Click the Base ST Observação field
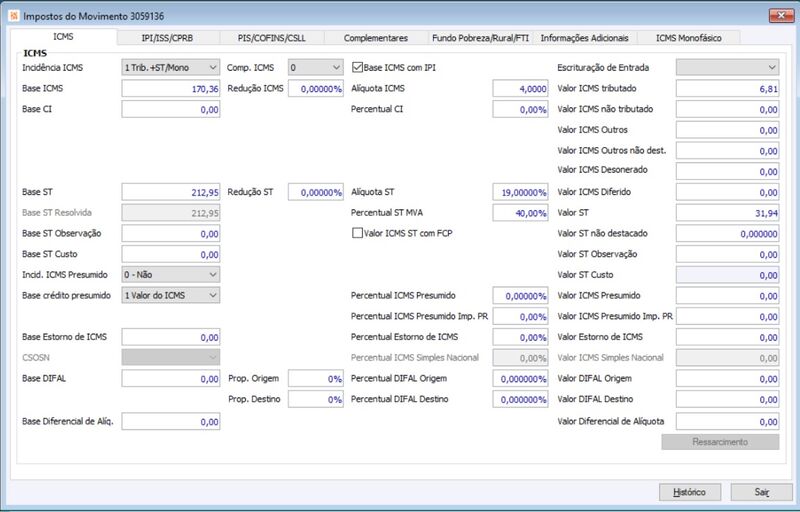The width and height of the screenshot is (800, 512). point(171,234)
